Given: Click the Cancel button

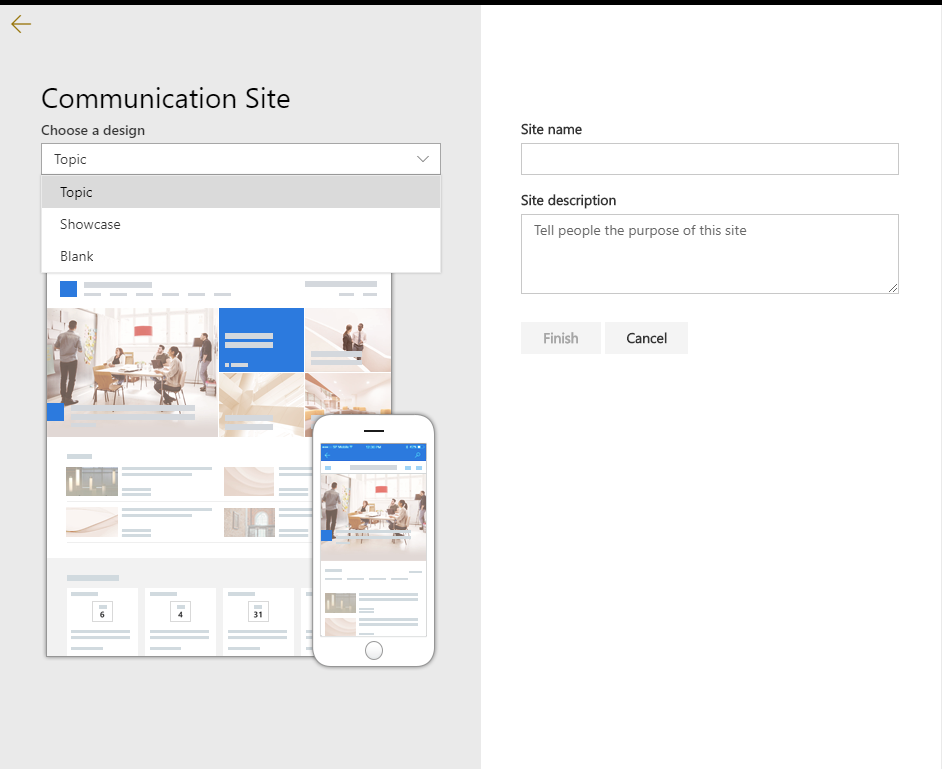Looking at the screenshot, I should click(646, 338).
